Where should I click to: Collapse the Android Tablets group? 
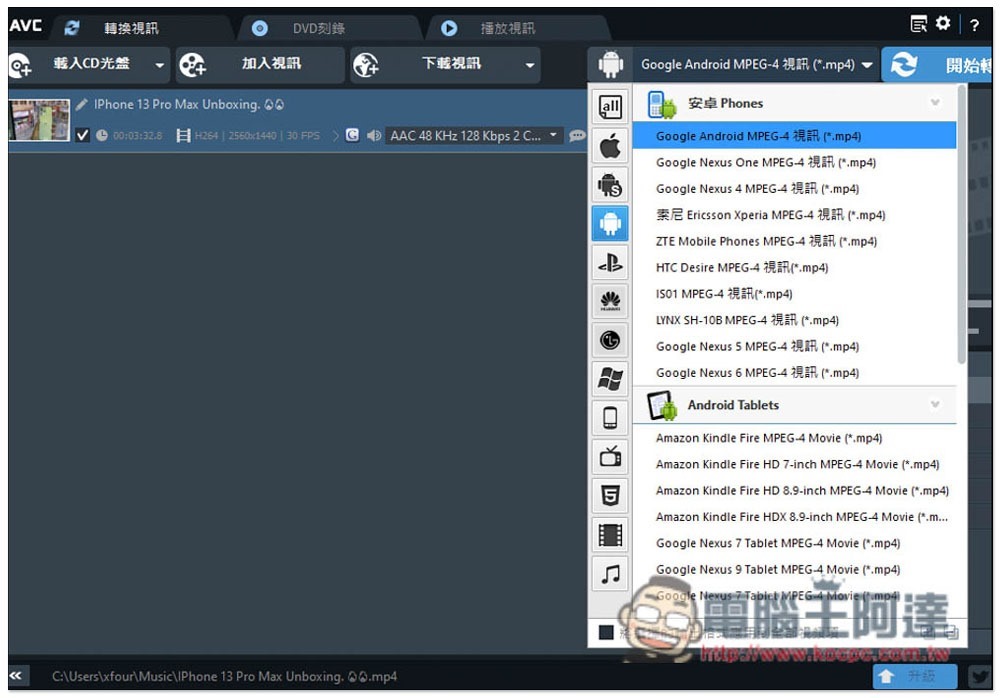click(935, 405)
